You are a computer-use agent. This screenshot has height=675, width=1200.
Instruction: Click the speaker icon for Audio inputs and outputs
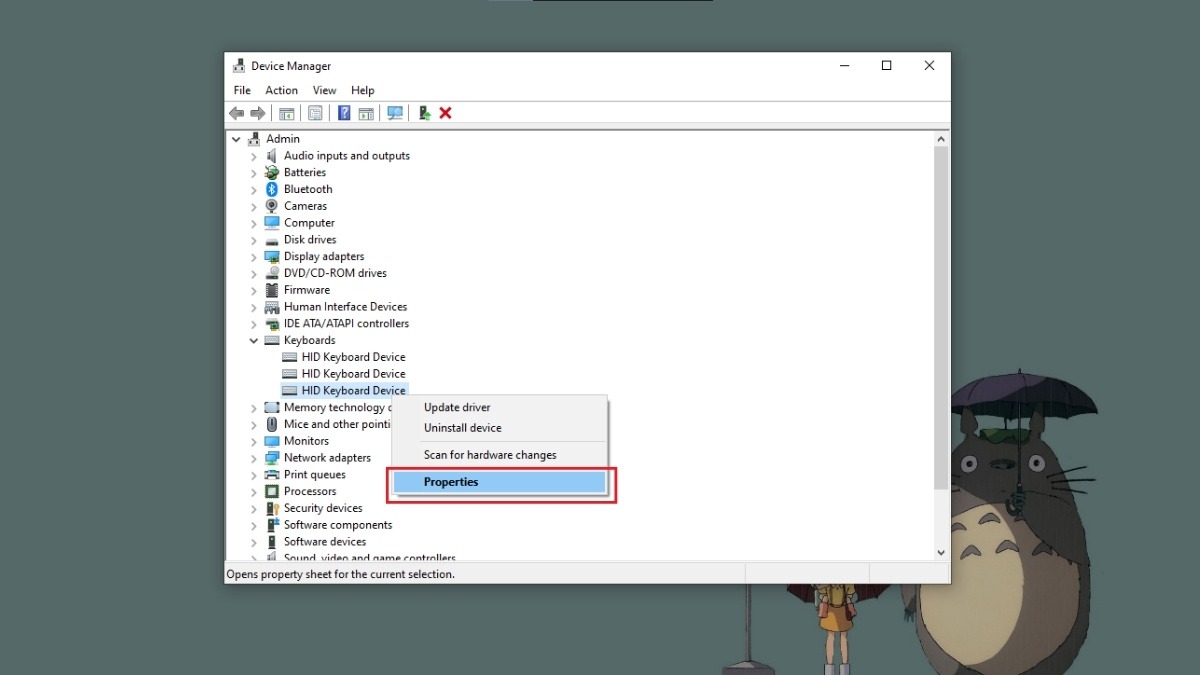[x=271, y=156]
